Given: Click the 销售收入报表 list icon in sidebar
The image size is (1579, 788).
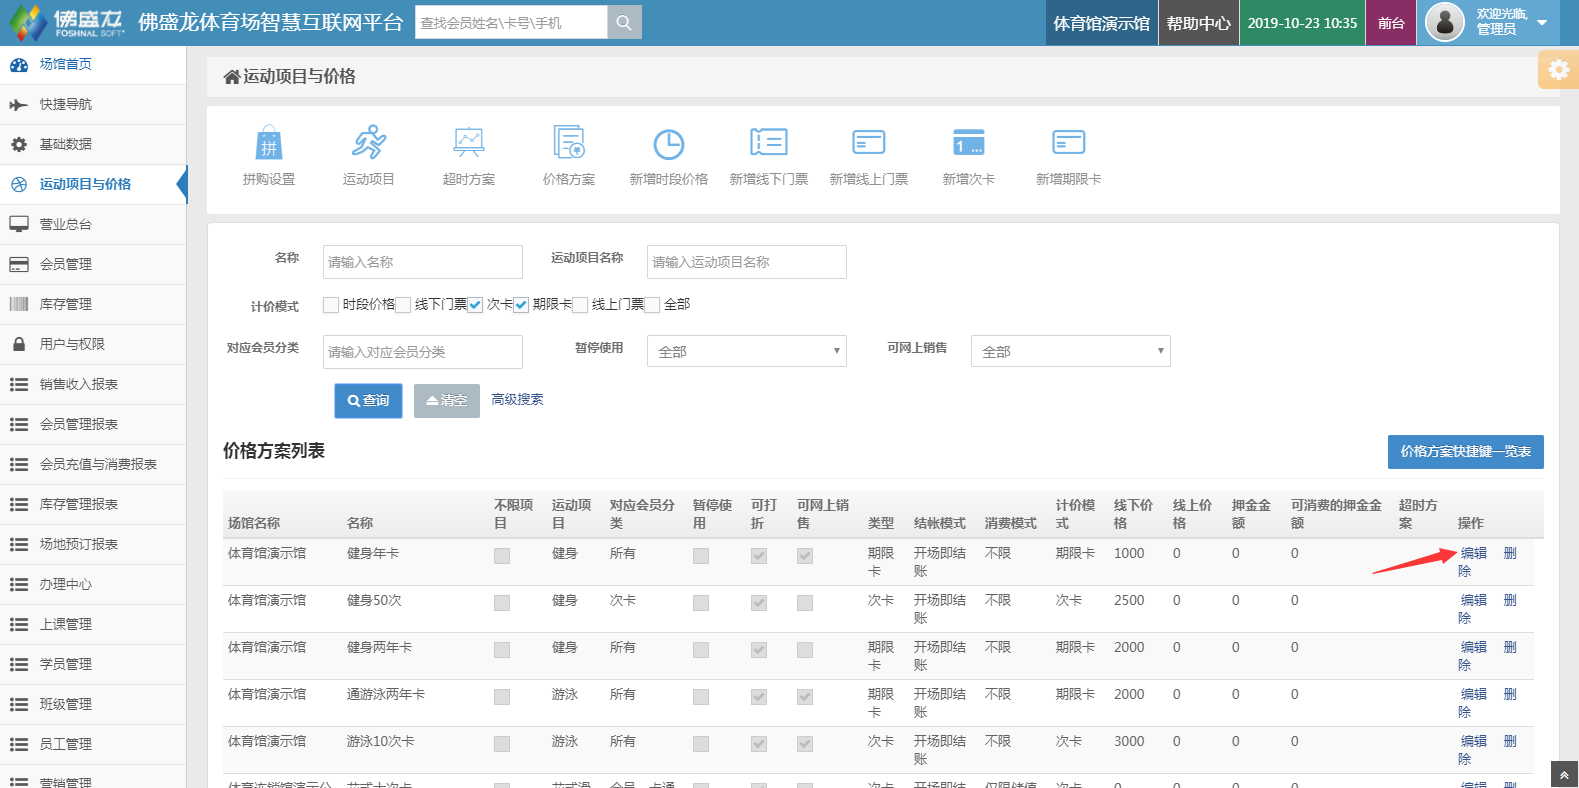Looking at the screenshot, I should click(19, 384).
